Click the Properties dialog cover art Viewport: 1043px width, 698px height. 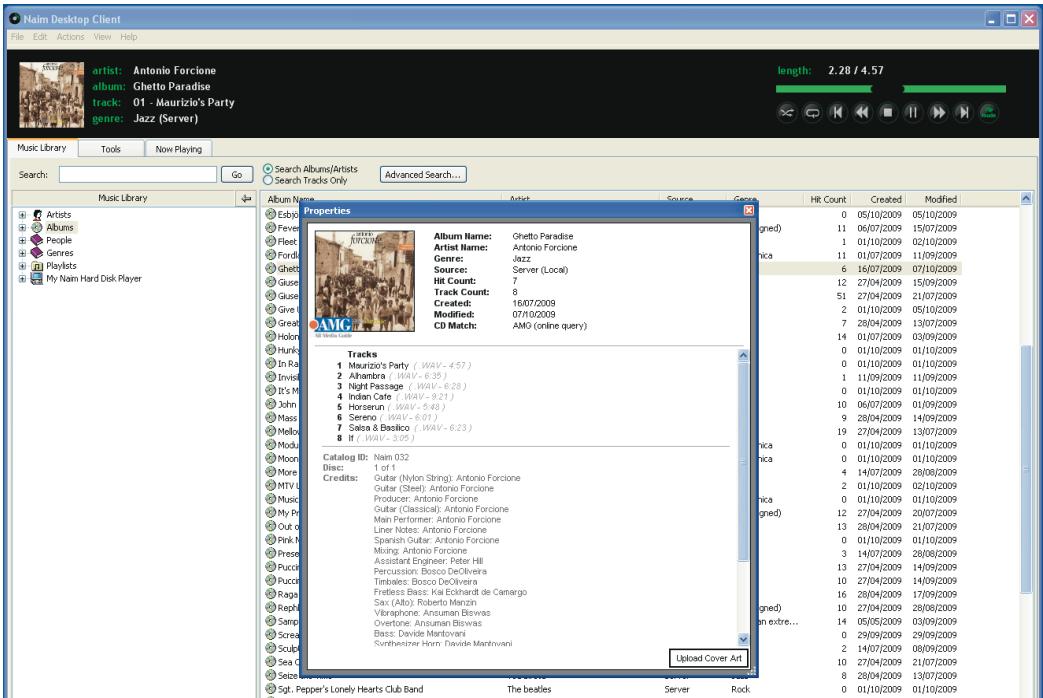click(x=365, y=281)
